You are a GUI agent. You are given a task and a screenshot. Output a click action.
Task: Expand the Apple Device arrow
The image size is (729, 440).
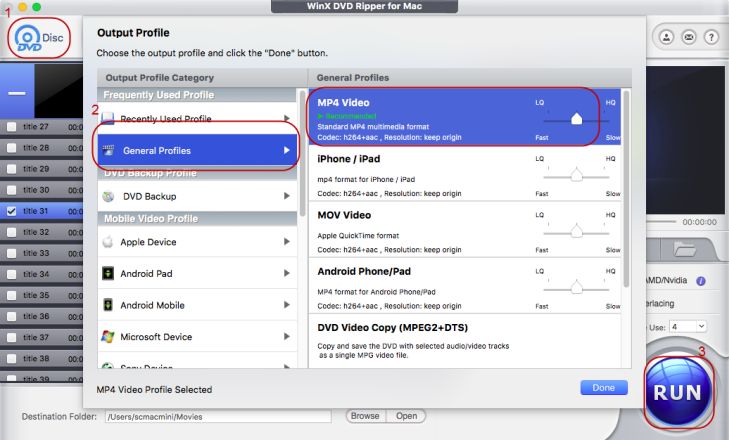[x=287, y=241]
